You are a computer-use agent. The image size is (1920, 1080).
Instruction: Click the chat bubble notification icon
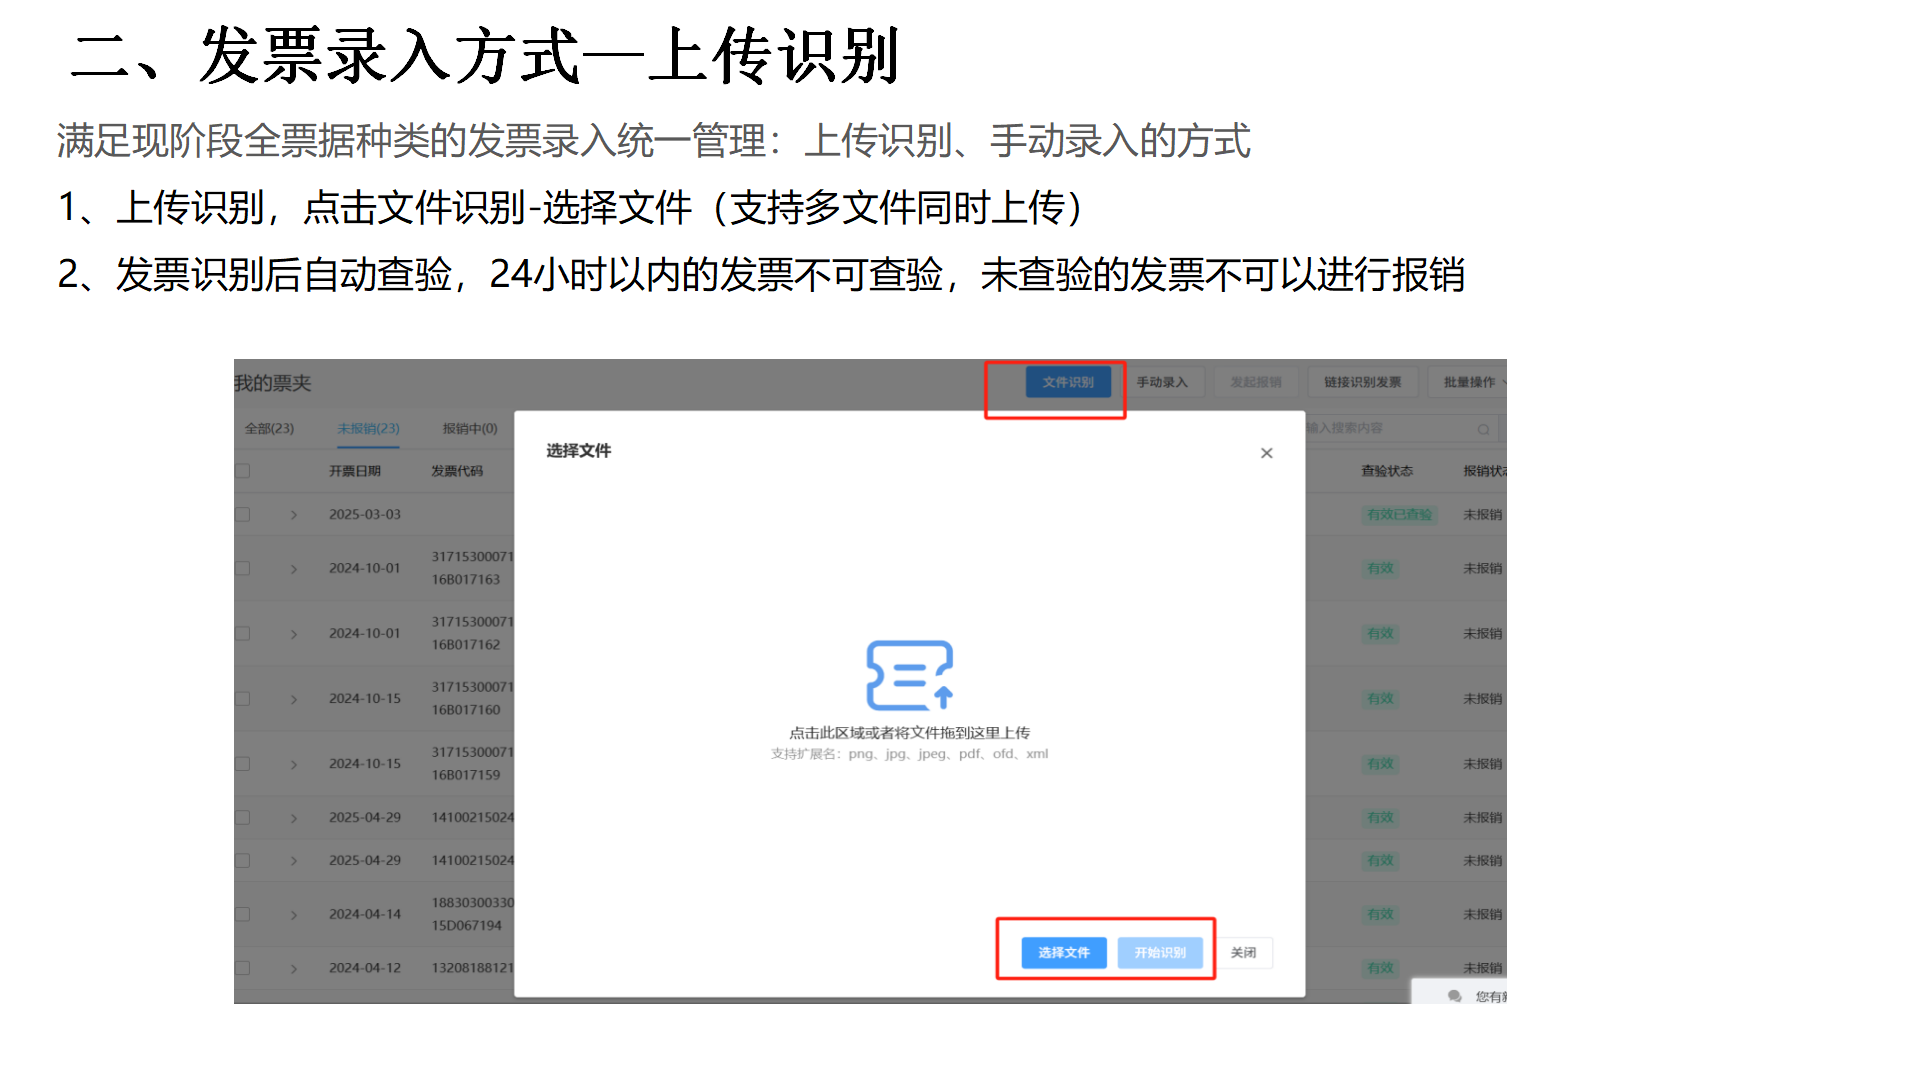[1454, 996]
